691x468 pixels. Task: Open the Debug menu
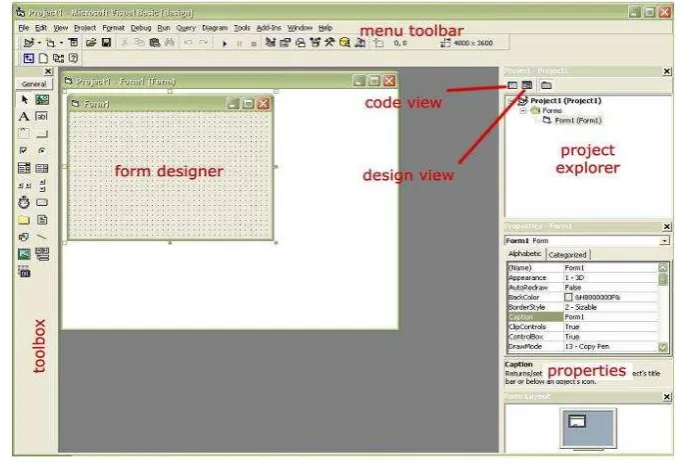pyautogui.click(x=141, y=28)
